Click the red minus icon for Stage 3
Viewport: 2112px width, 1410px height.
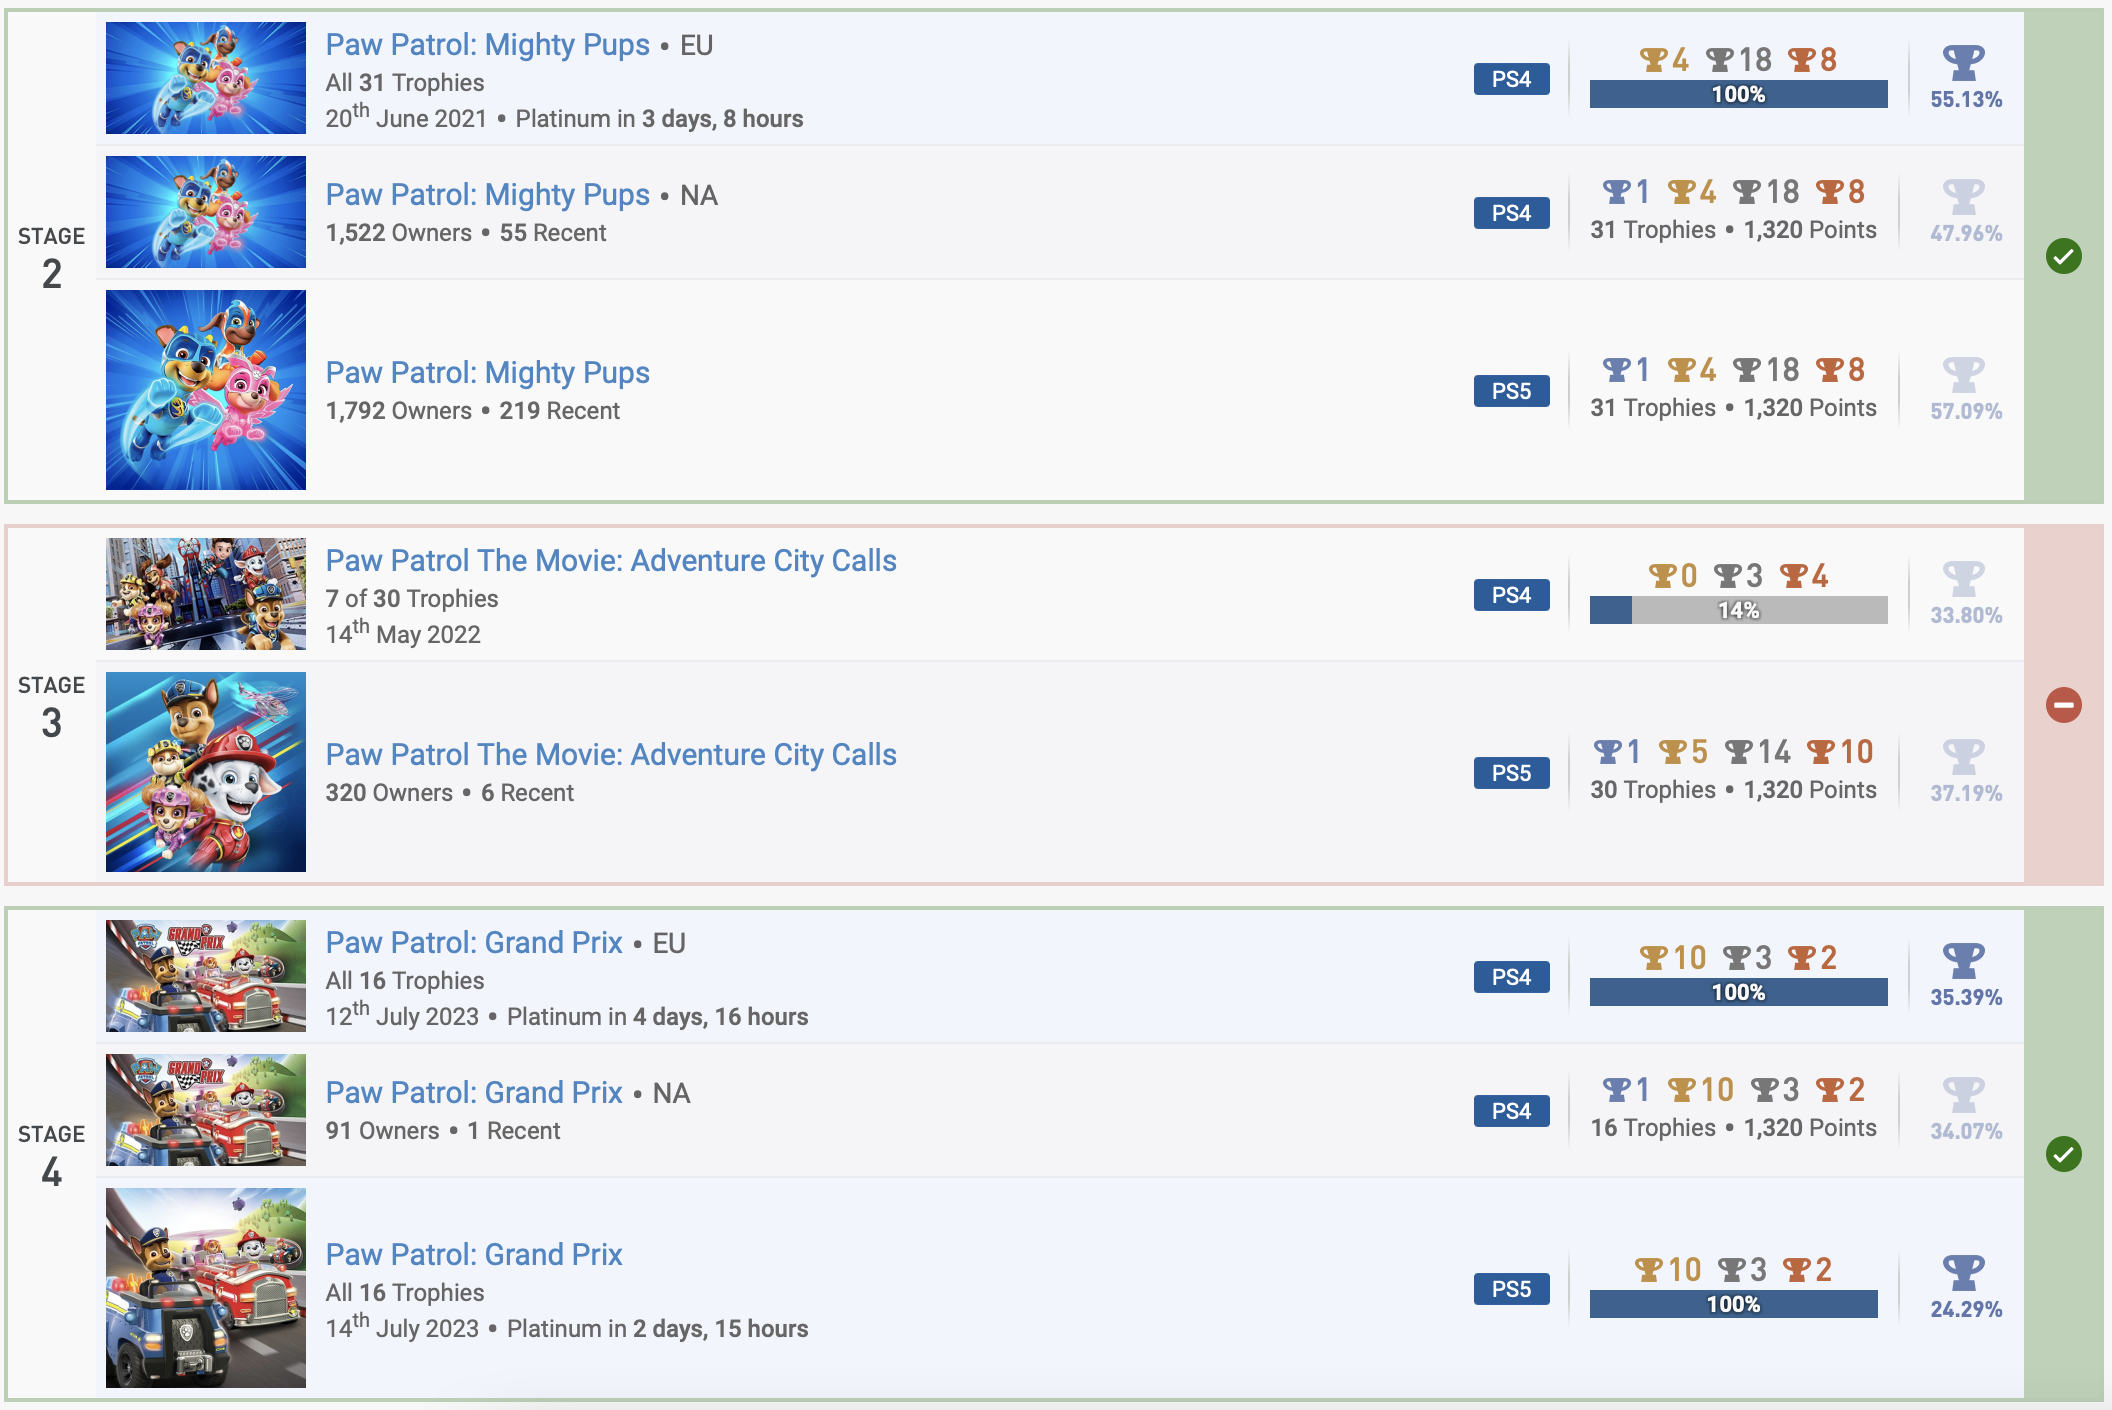[2063, 705]
